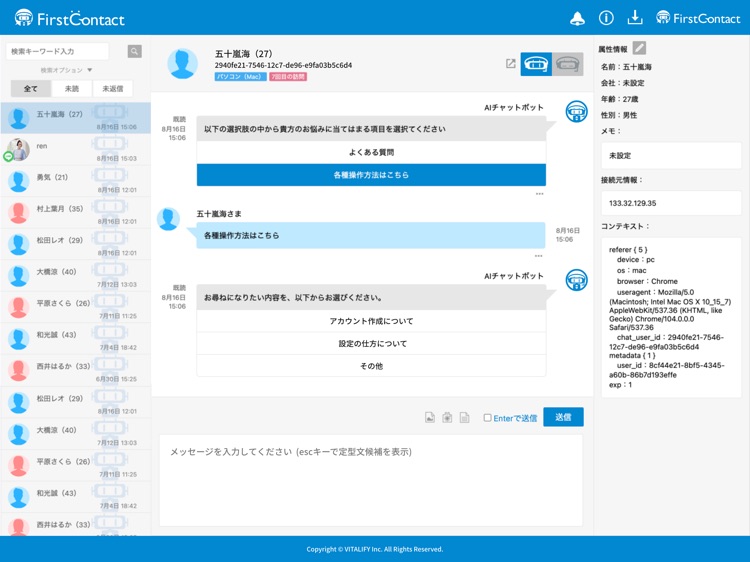Select the IP address 133.32.129.35
The image size is (750, 562).
[x=632, y=203]
